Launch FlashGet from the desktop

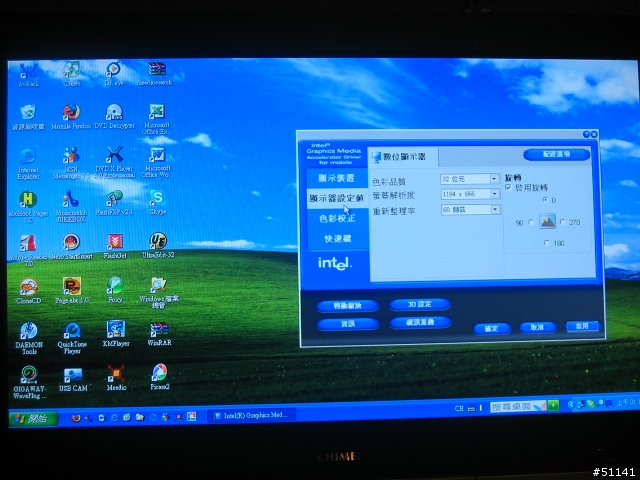(x=115, y=247)
